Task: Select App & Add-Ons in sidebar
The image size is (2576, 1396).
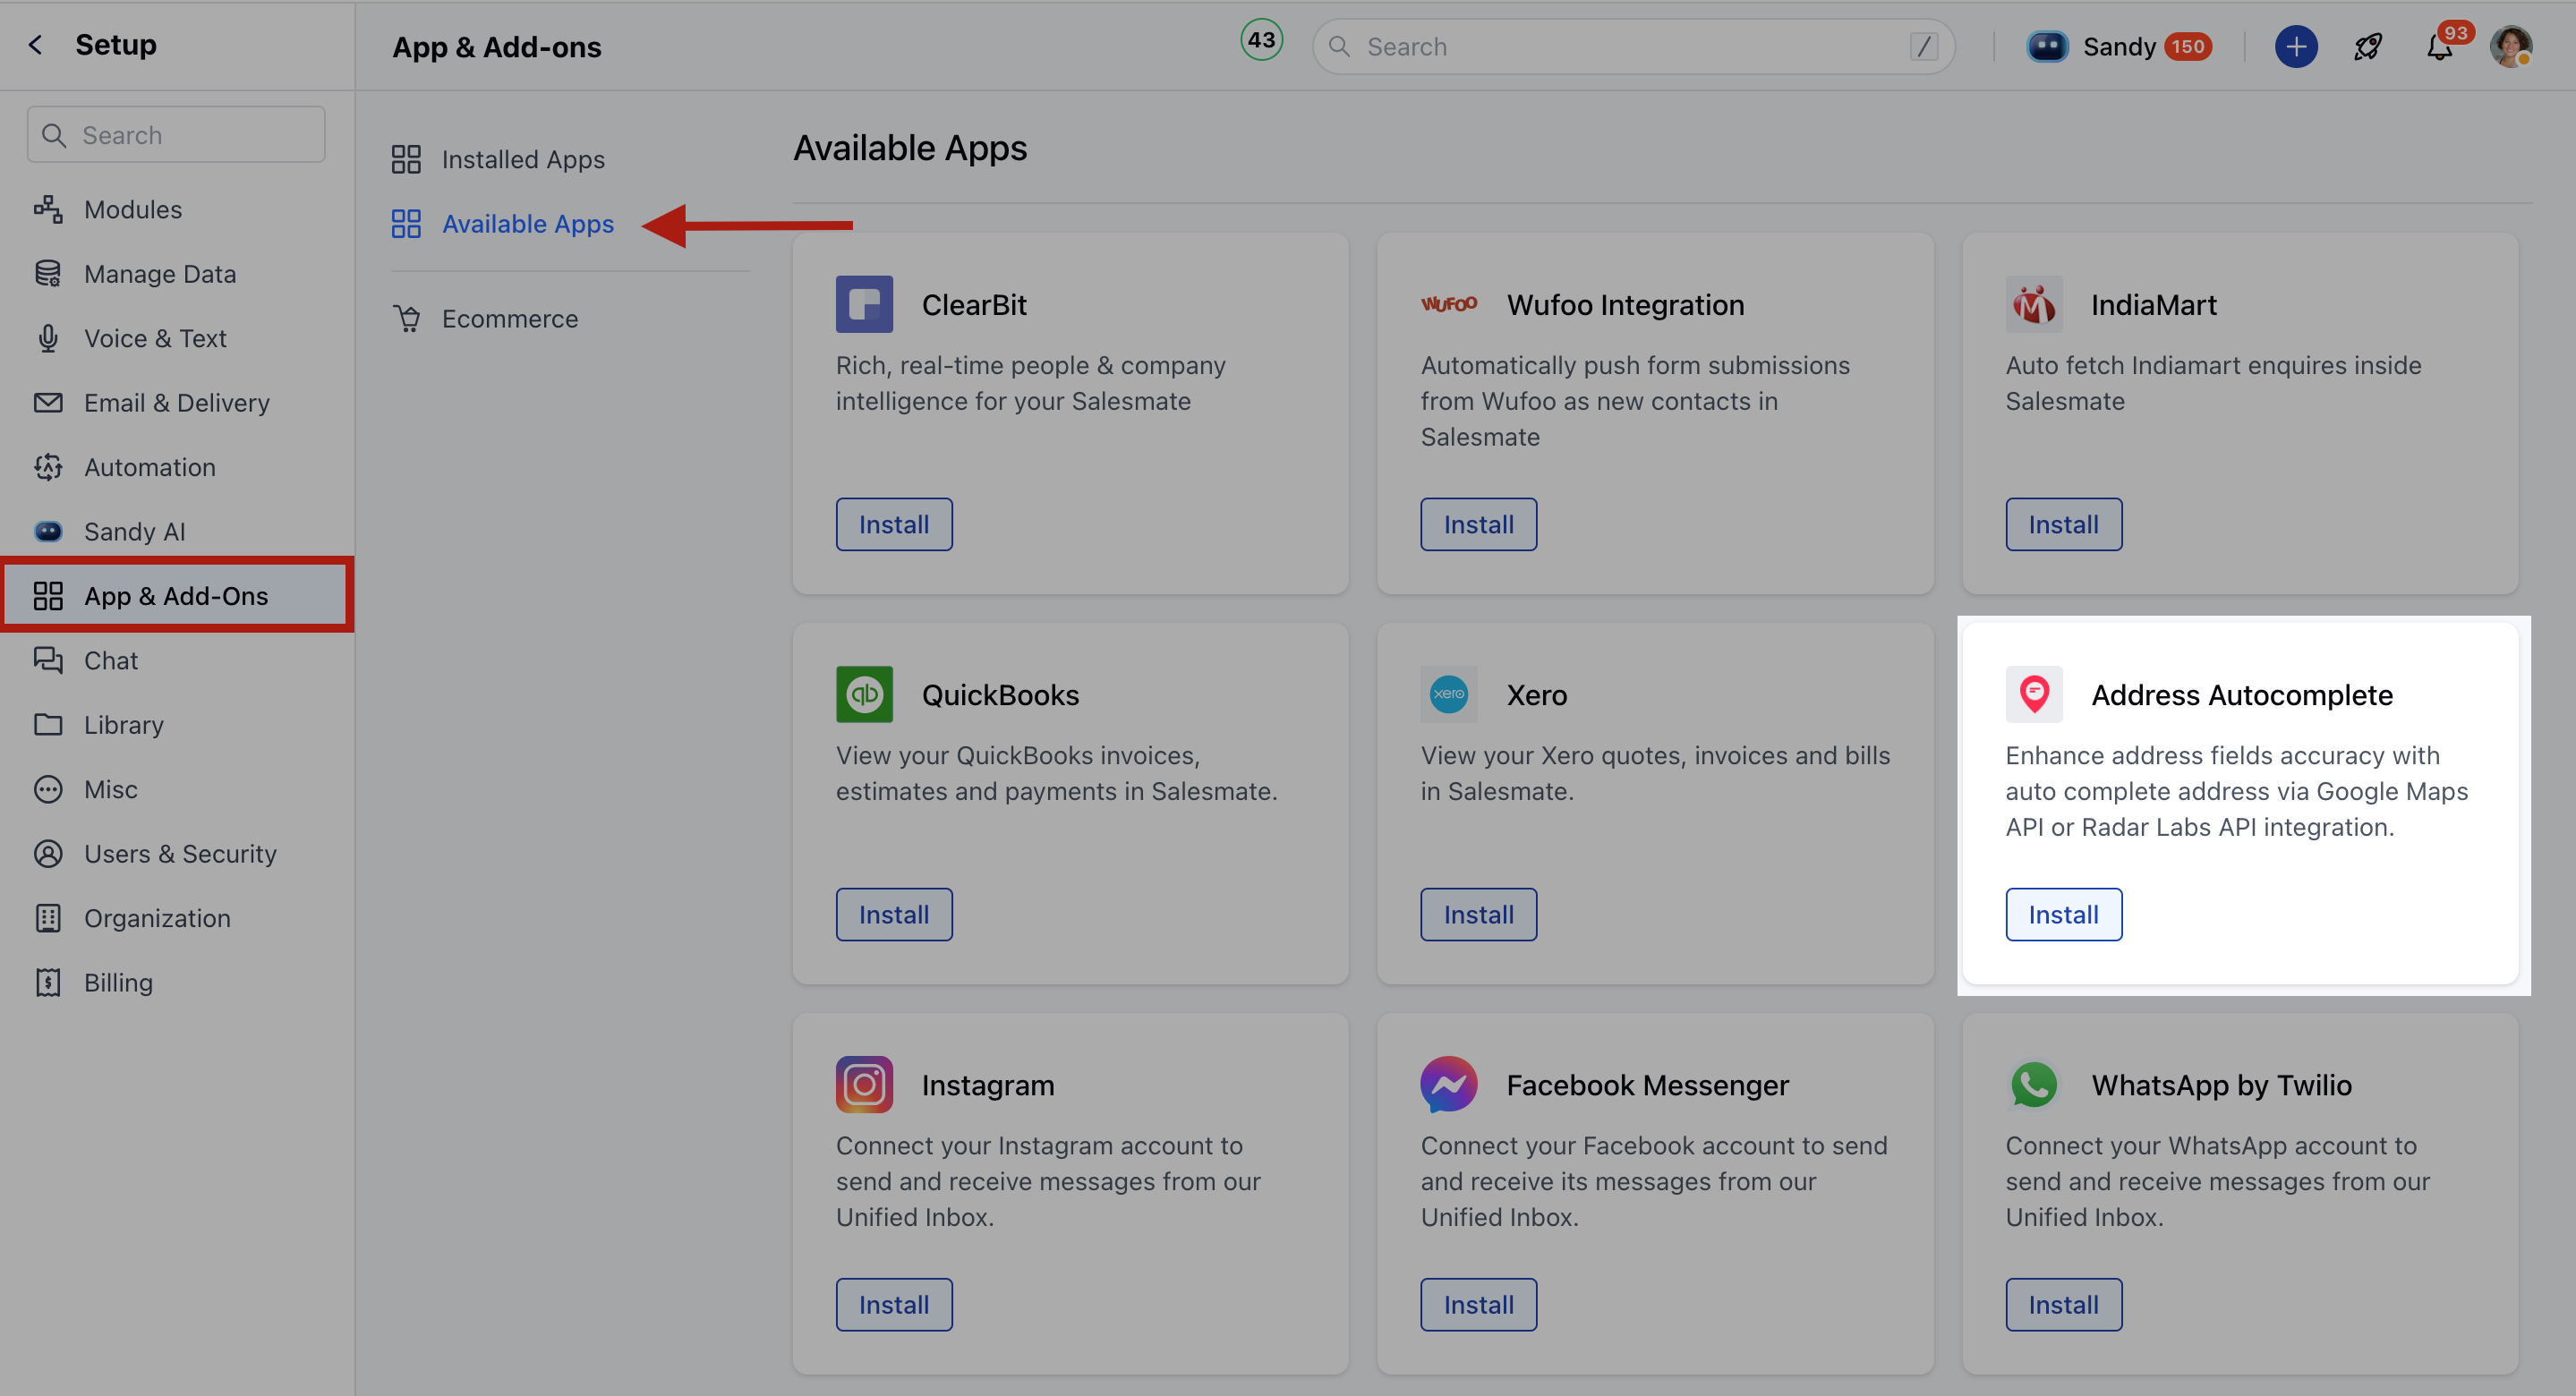Action: (x=176, y=595)
